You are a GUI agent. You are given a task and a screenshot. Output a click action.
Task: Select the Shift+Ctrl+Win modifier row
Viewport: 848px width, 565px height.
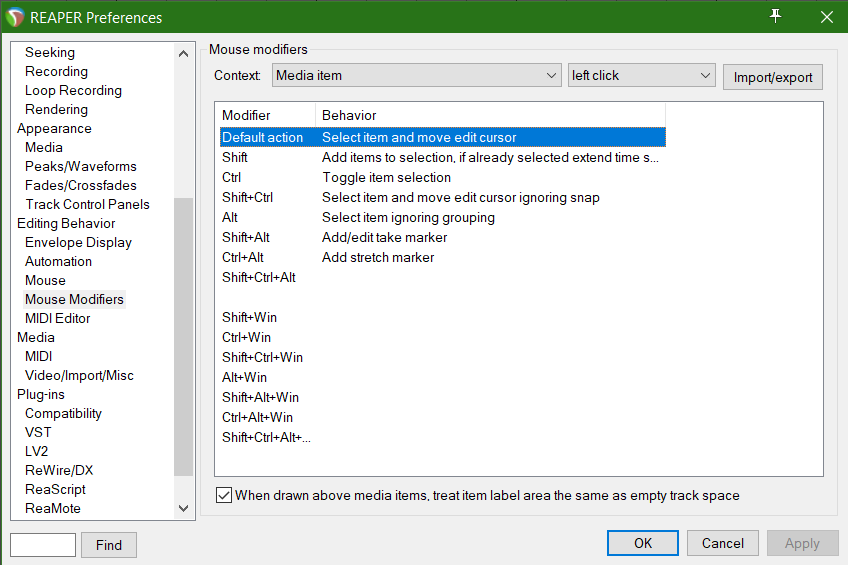(442, 357)
